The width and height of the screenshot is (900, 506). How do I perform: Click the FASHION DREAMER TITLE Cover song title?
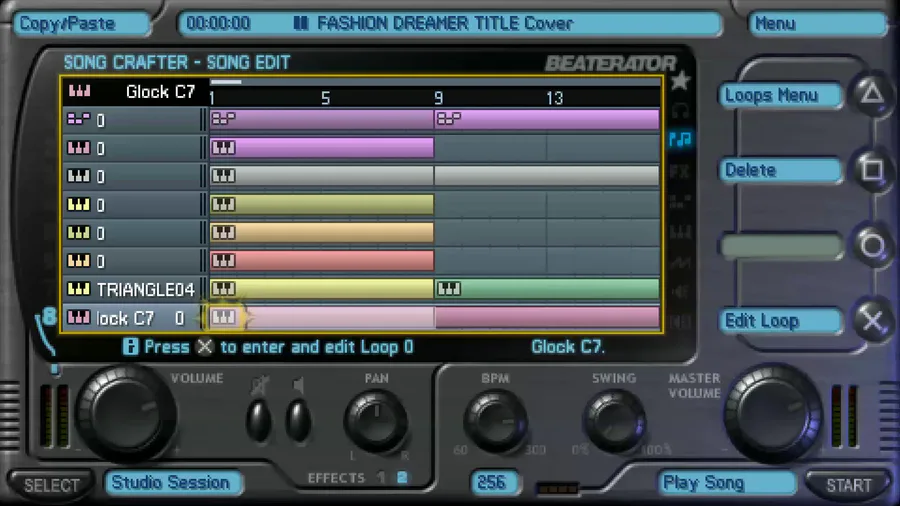point(445,24)
